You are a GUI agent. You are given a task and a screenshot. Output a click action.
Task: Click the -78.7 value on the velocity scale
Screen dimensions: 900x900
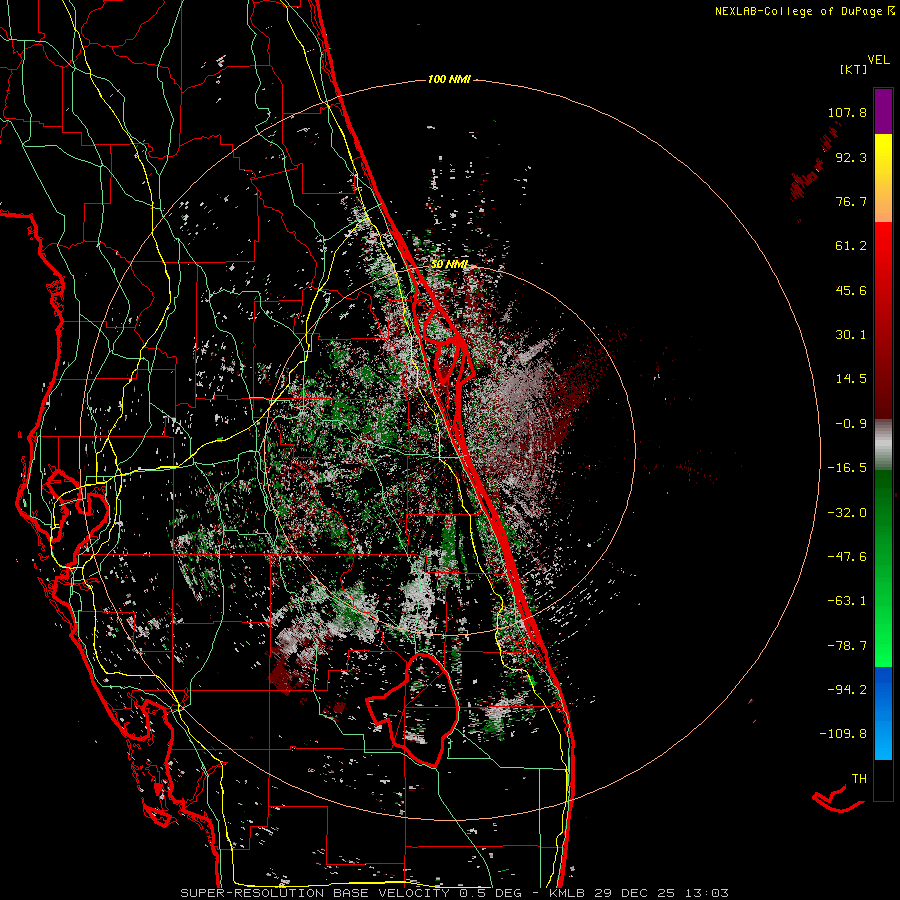coord(847,646)
